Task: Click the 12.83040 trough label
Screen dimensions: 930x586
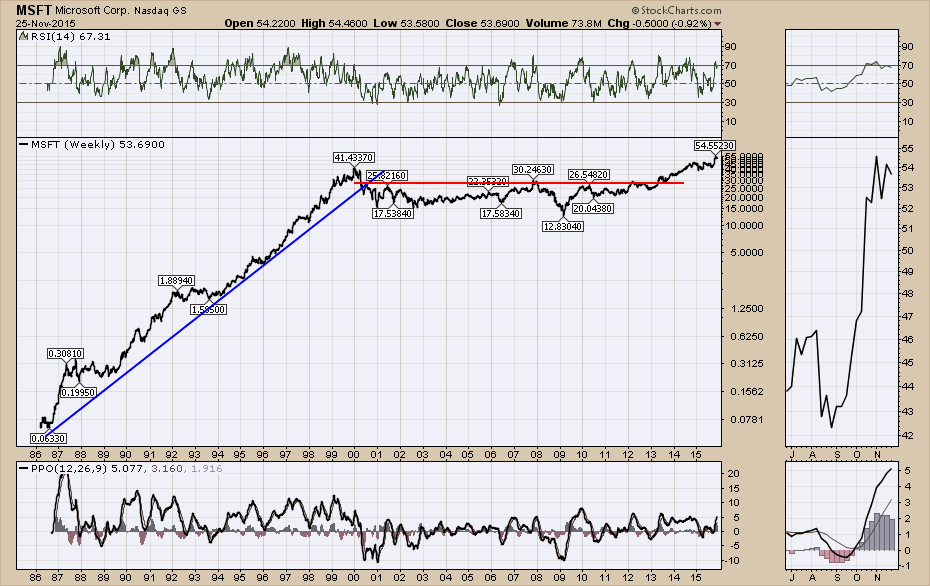Action: 563,226
